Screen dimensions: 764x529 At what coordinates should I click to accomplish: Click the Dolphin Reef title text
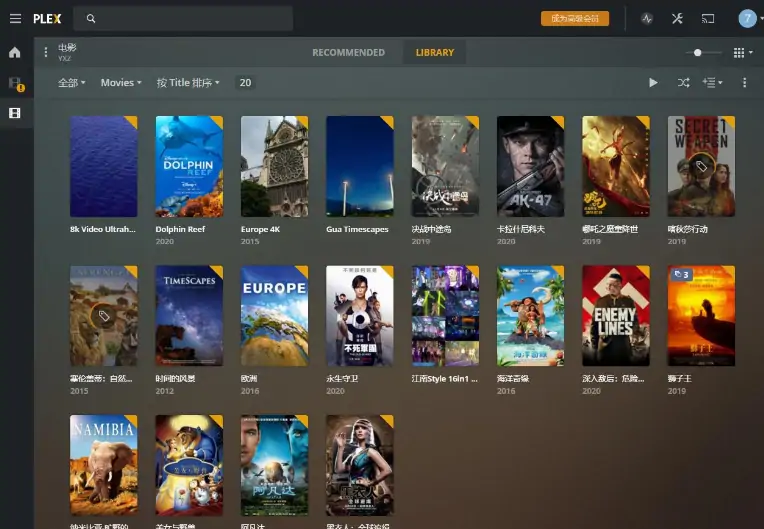click(180, 229)
